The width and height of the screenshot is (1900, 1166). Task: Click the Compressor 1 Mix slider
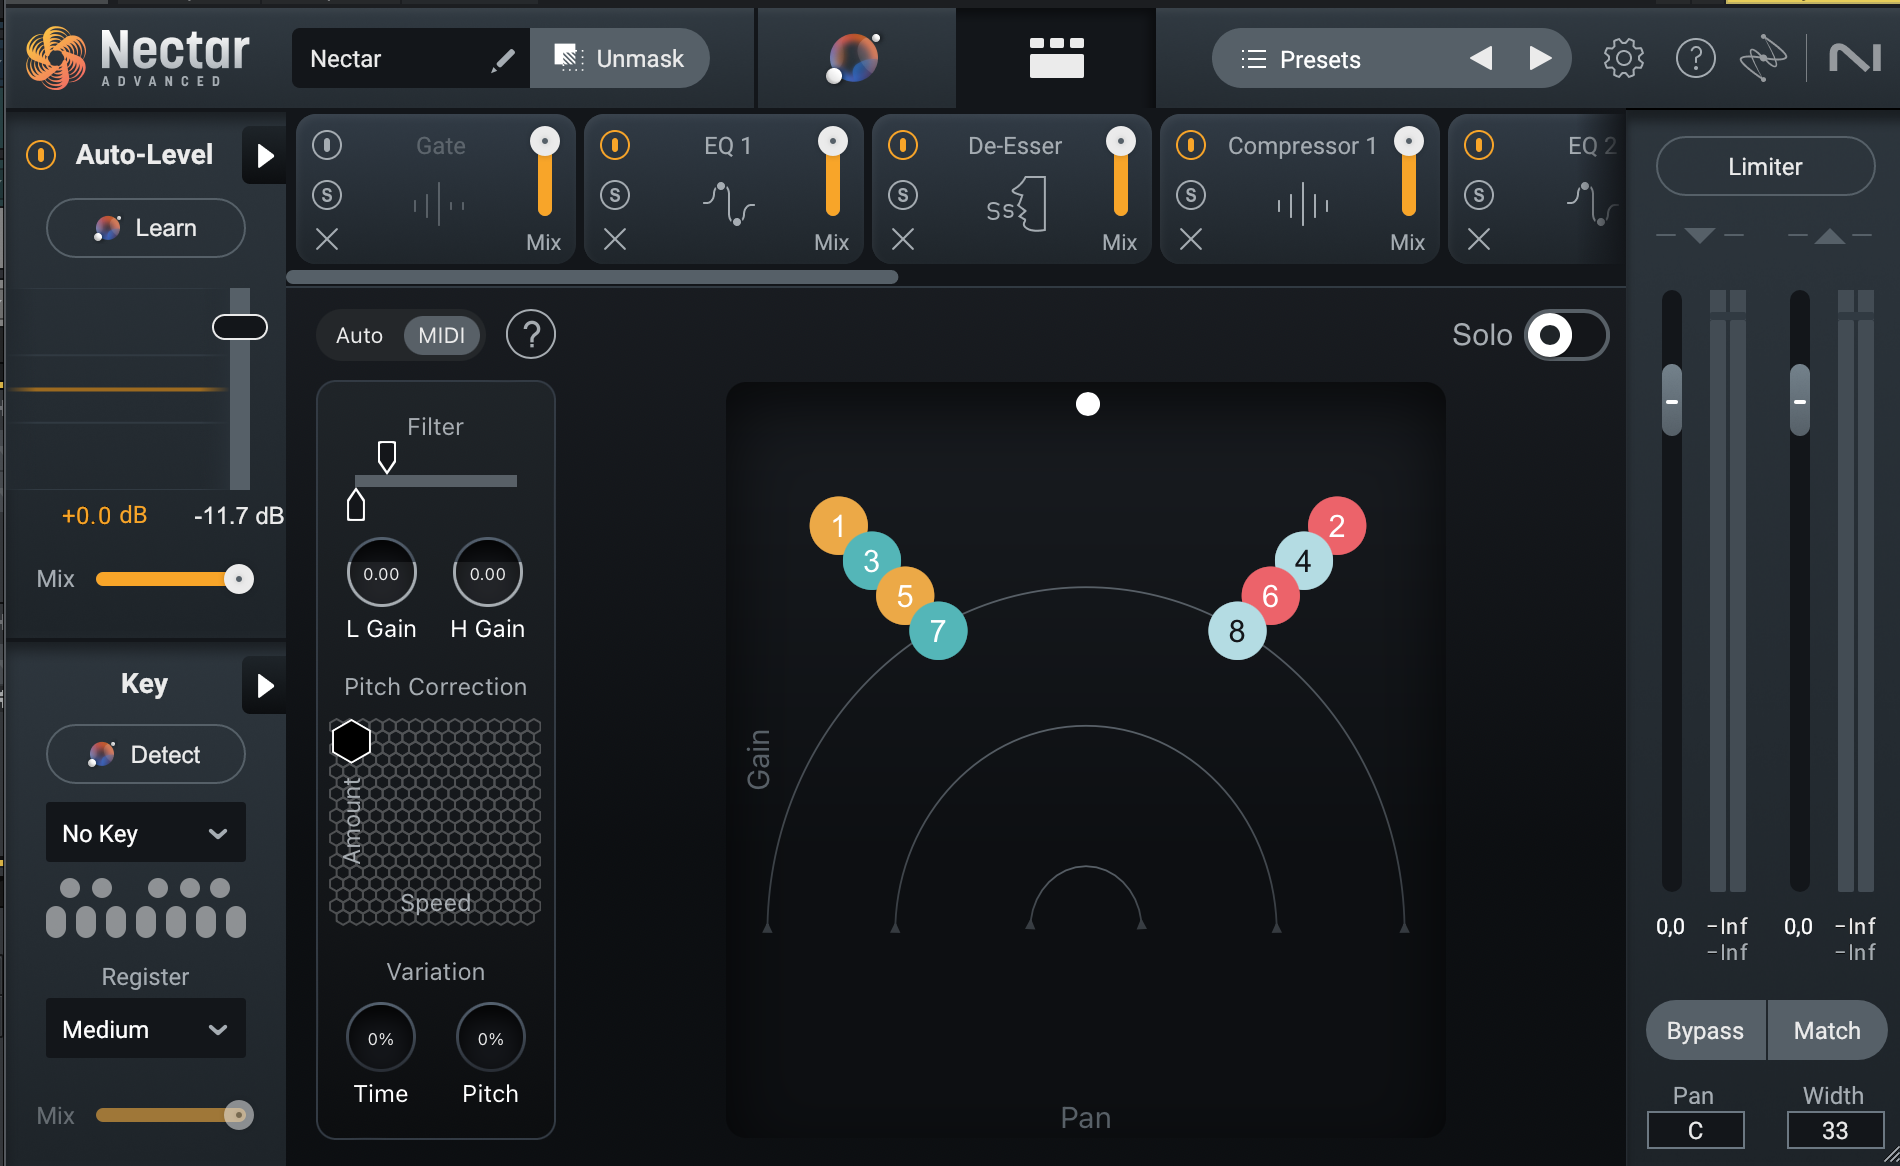(1409, 171)
